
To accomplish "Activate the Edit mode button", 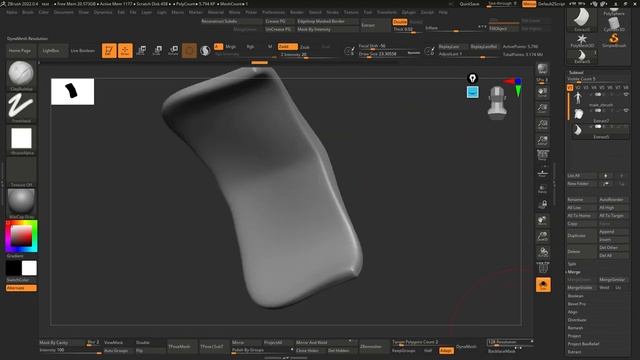I will coord(109,51).
